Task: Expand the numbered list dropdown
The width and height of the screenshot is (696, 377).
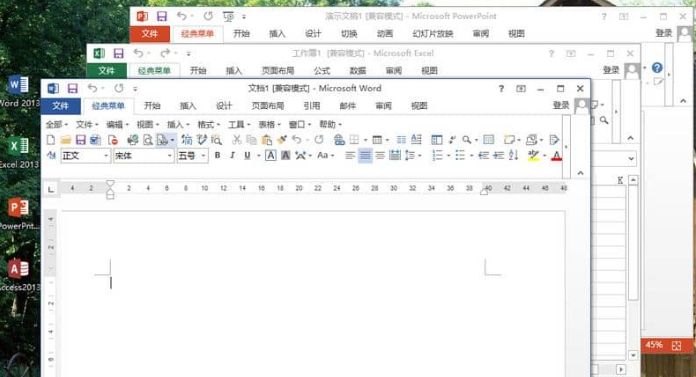Action: (449, 155)
